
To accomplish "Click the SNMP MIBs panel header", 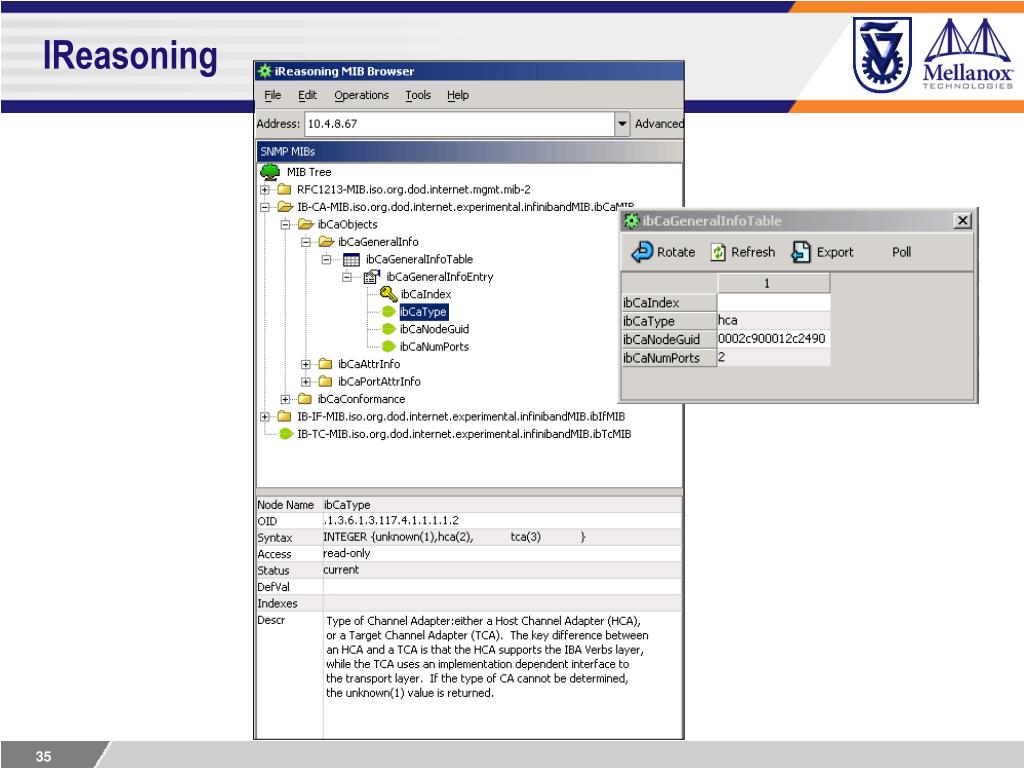I will coord(470,151).
